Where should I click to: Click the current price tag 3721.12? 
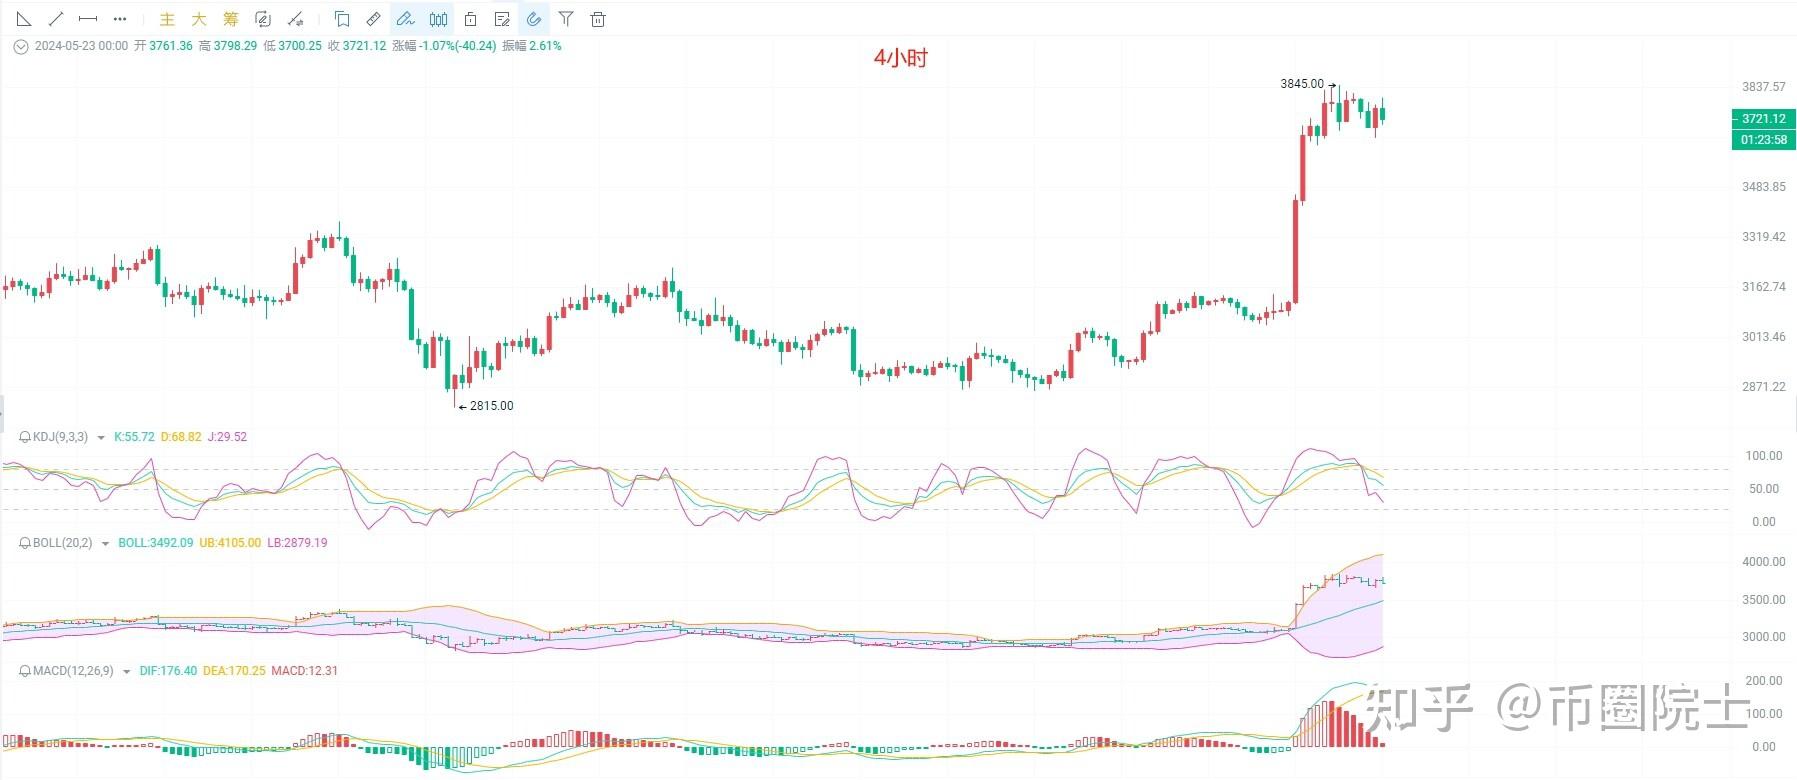click(1763, 118)
